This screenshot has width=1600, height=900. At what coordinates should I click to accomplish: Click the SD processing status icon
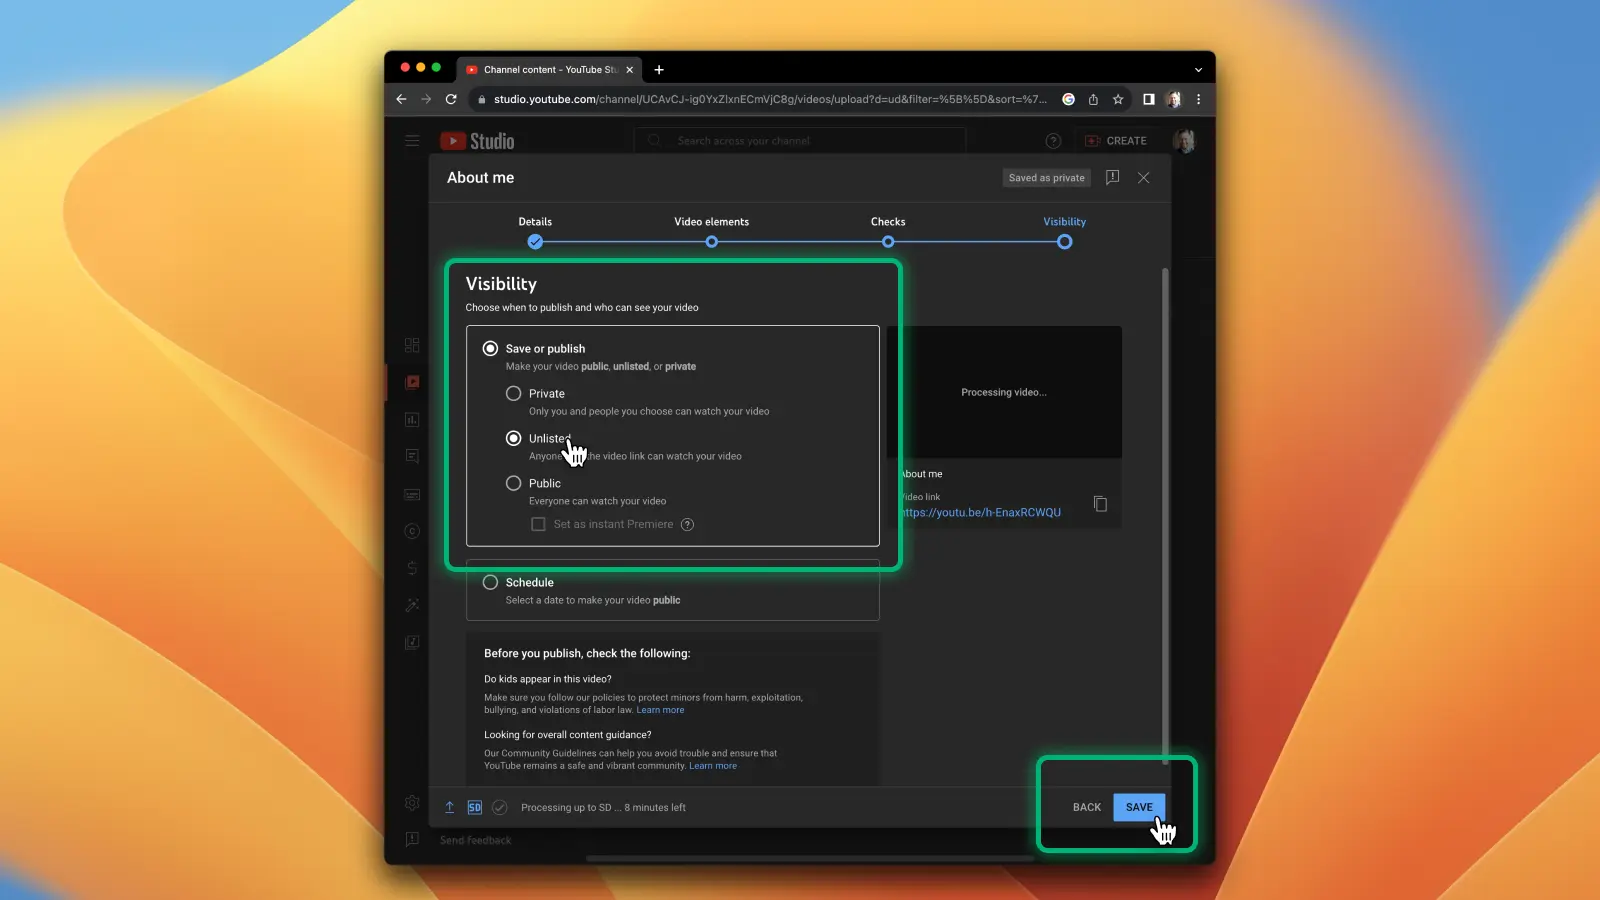(475, 807)
